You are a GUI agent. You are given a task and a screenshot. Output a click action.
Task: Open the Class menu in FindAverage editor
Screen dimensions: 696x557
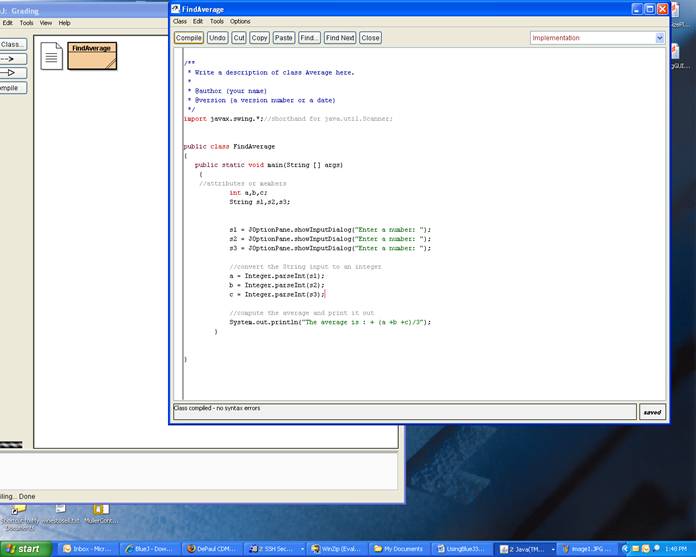(x=180, y=21)
